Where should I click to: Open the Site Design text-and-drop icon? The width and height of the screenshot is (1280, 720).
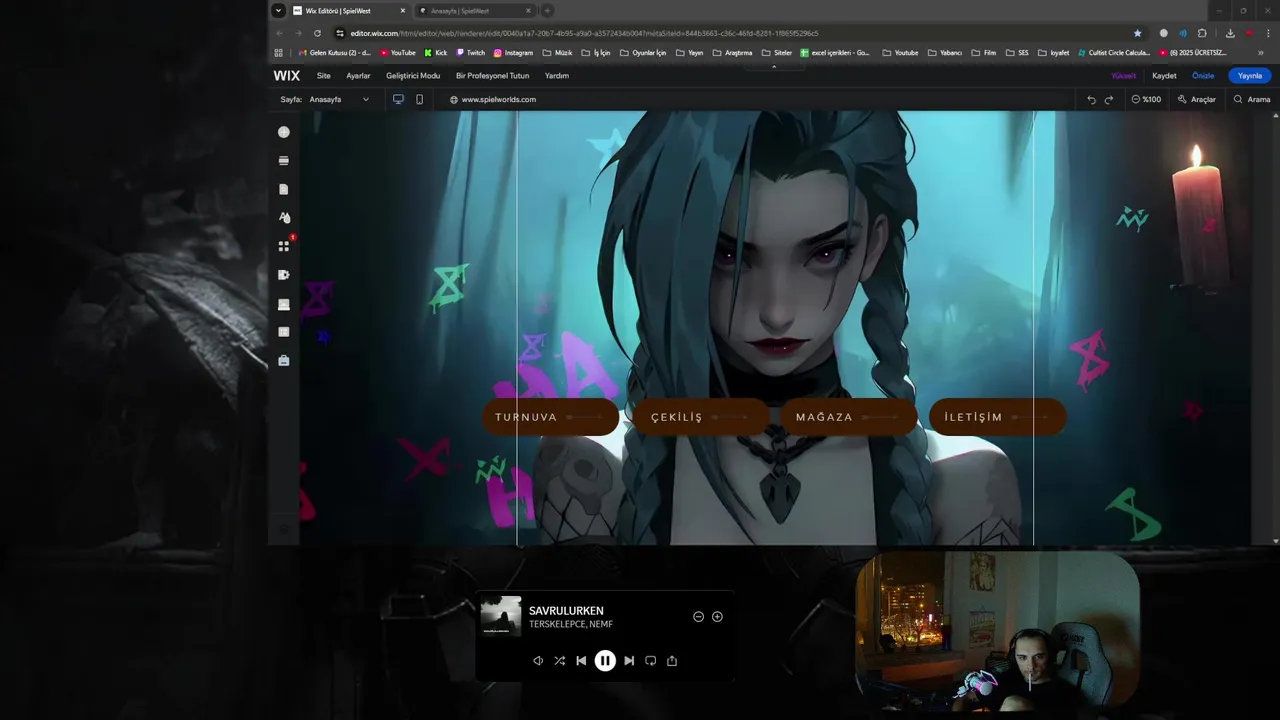pos(284,217)
